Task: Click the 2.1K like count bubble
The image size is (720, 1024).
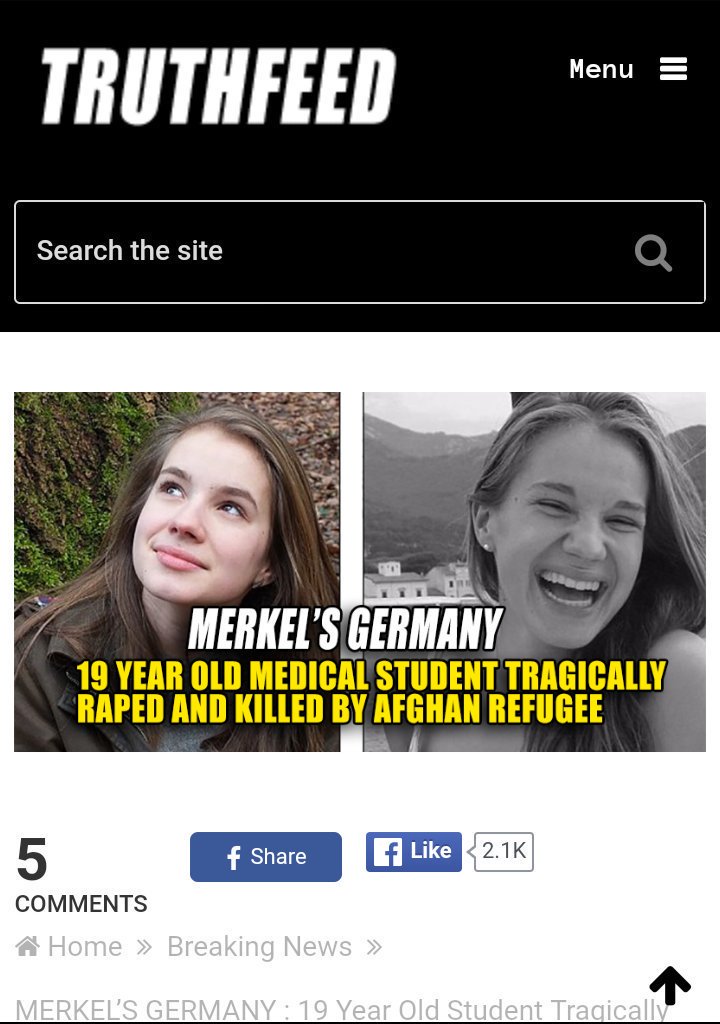Action: [504, 852]
